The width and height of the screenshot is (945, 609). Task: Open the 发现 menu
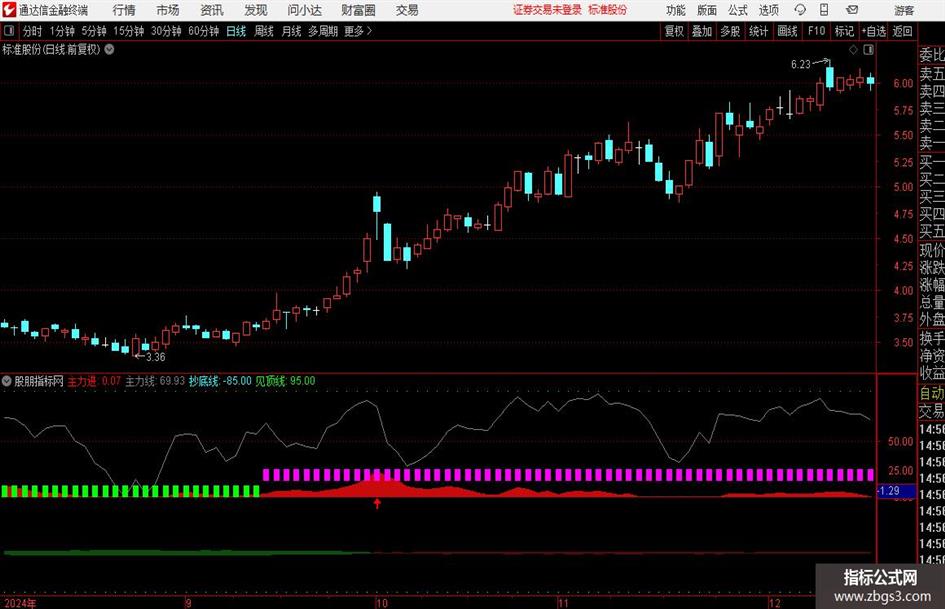(256, 10)
